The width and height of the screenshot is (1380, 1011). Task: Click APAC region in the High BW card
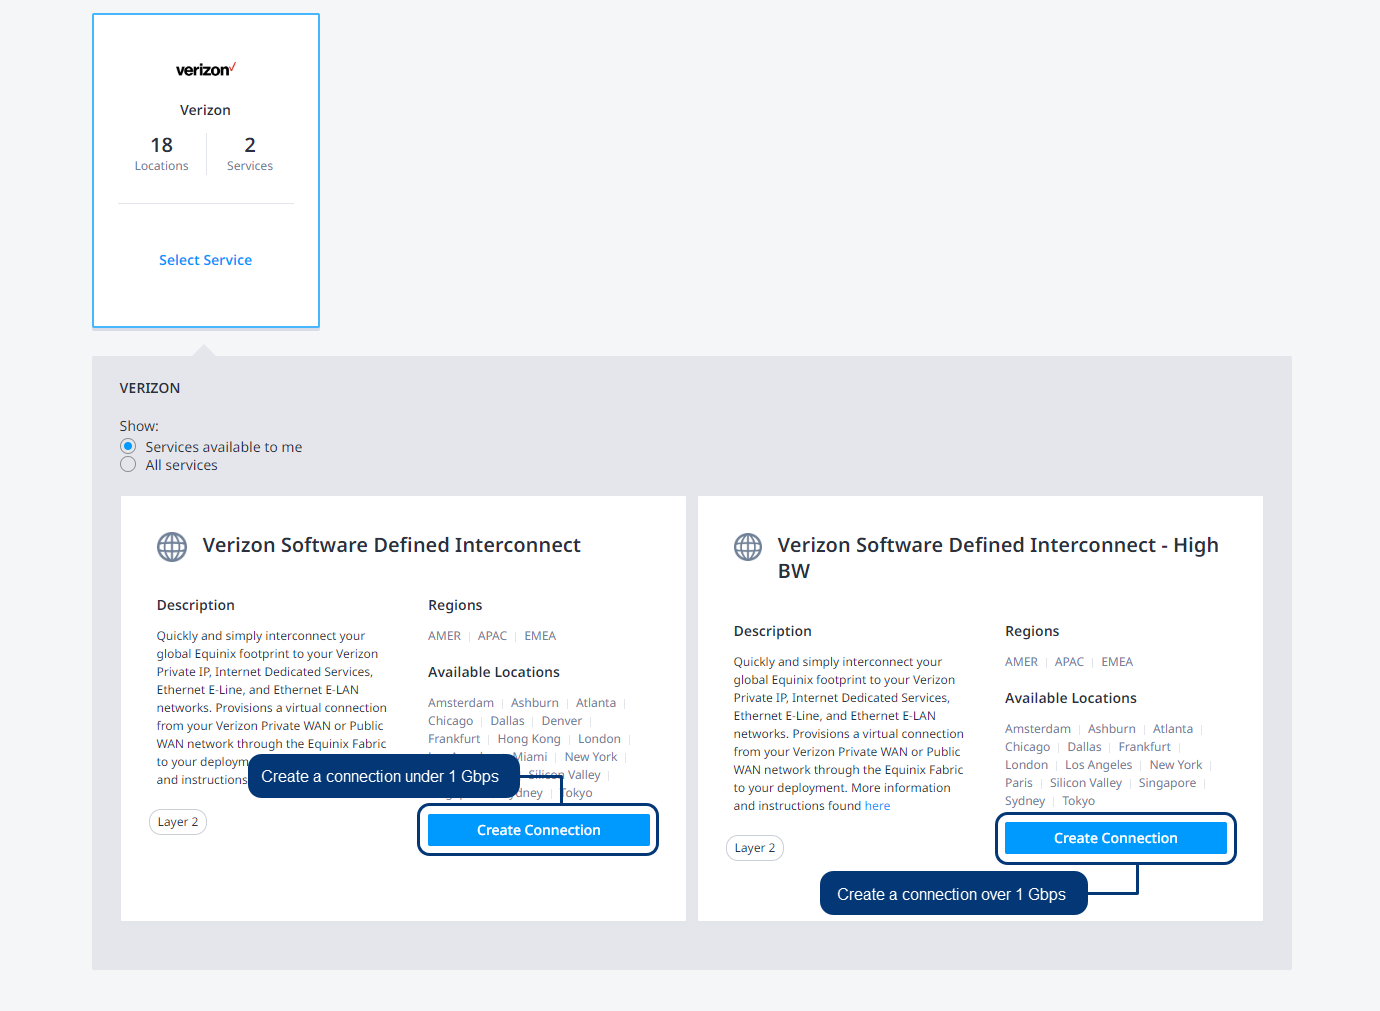1069,662
